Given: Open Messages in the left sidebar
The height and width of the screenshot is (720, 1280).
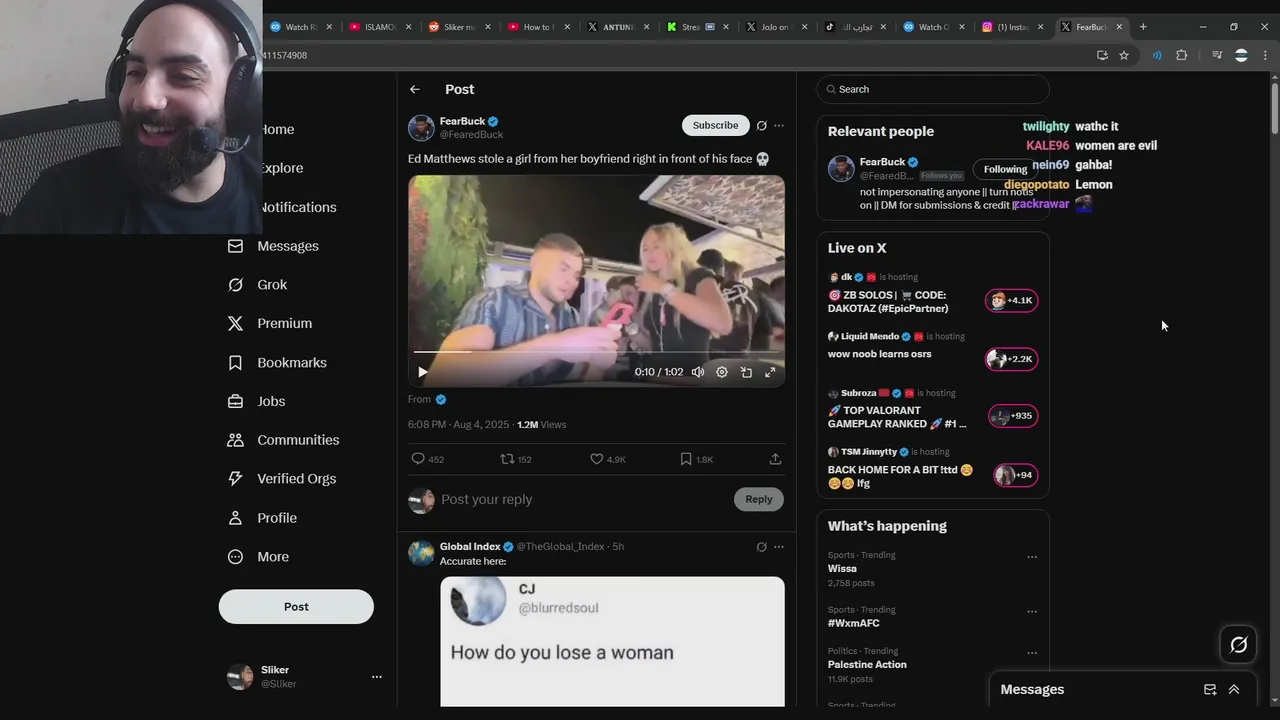Looking at the screenshot, I should (273, 246).
